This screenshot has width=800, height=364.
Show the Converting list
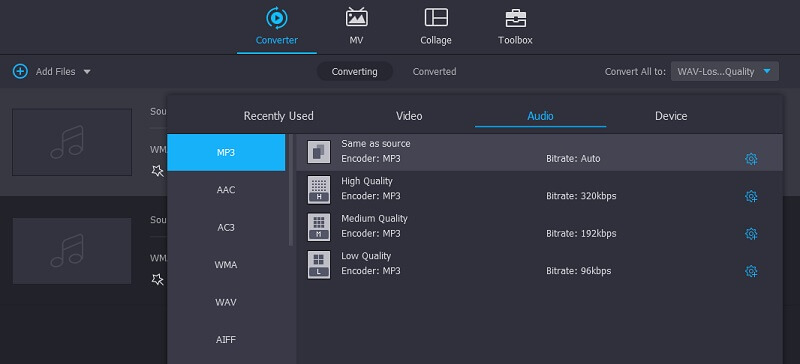355,71
